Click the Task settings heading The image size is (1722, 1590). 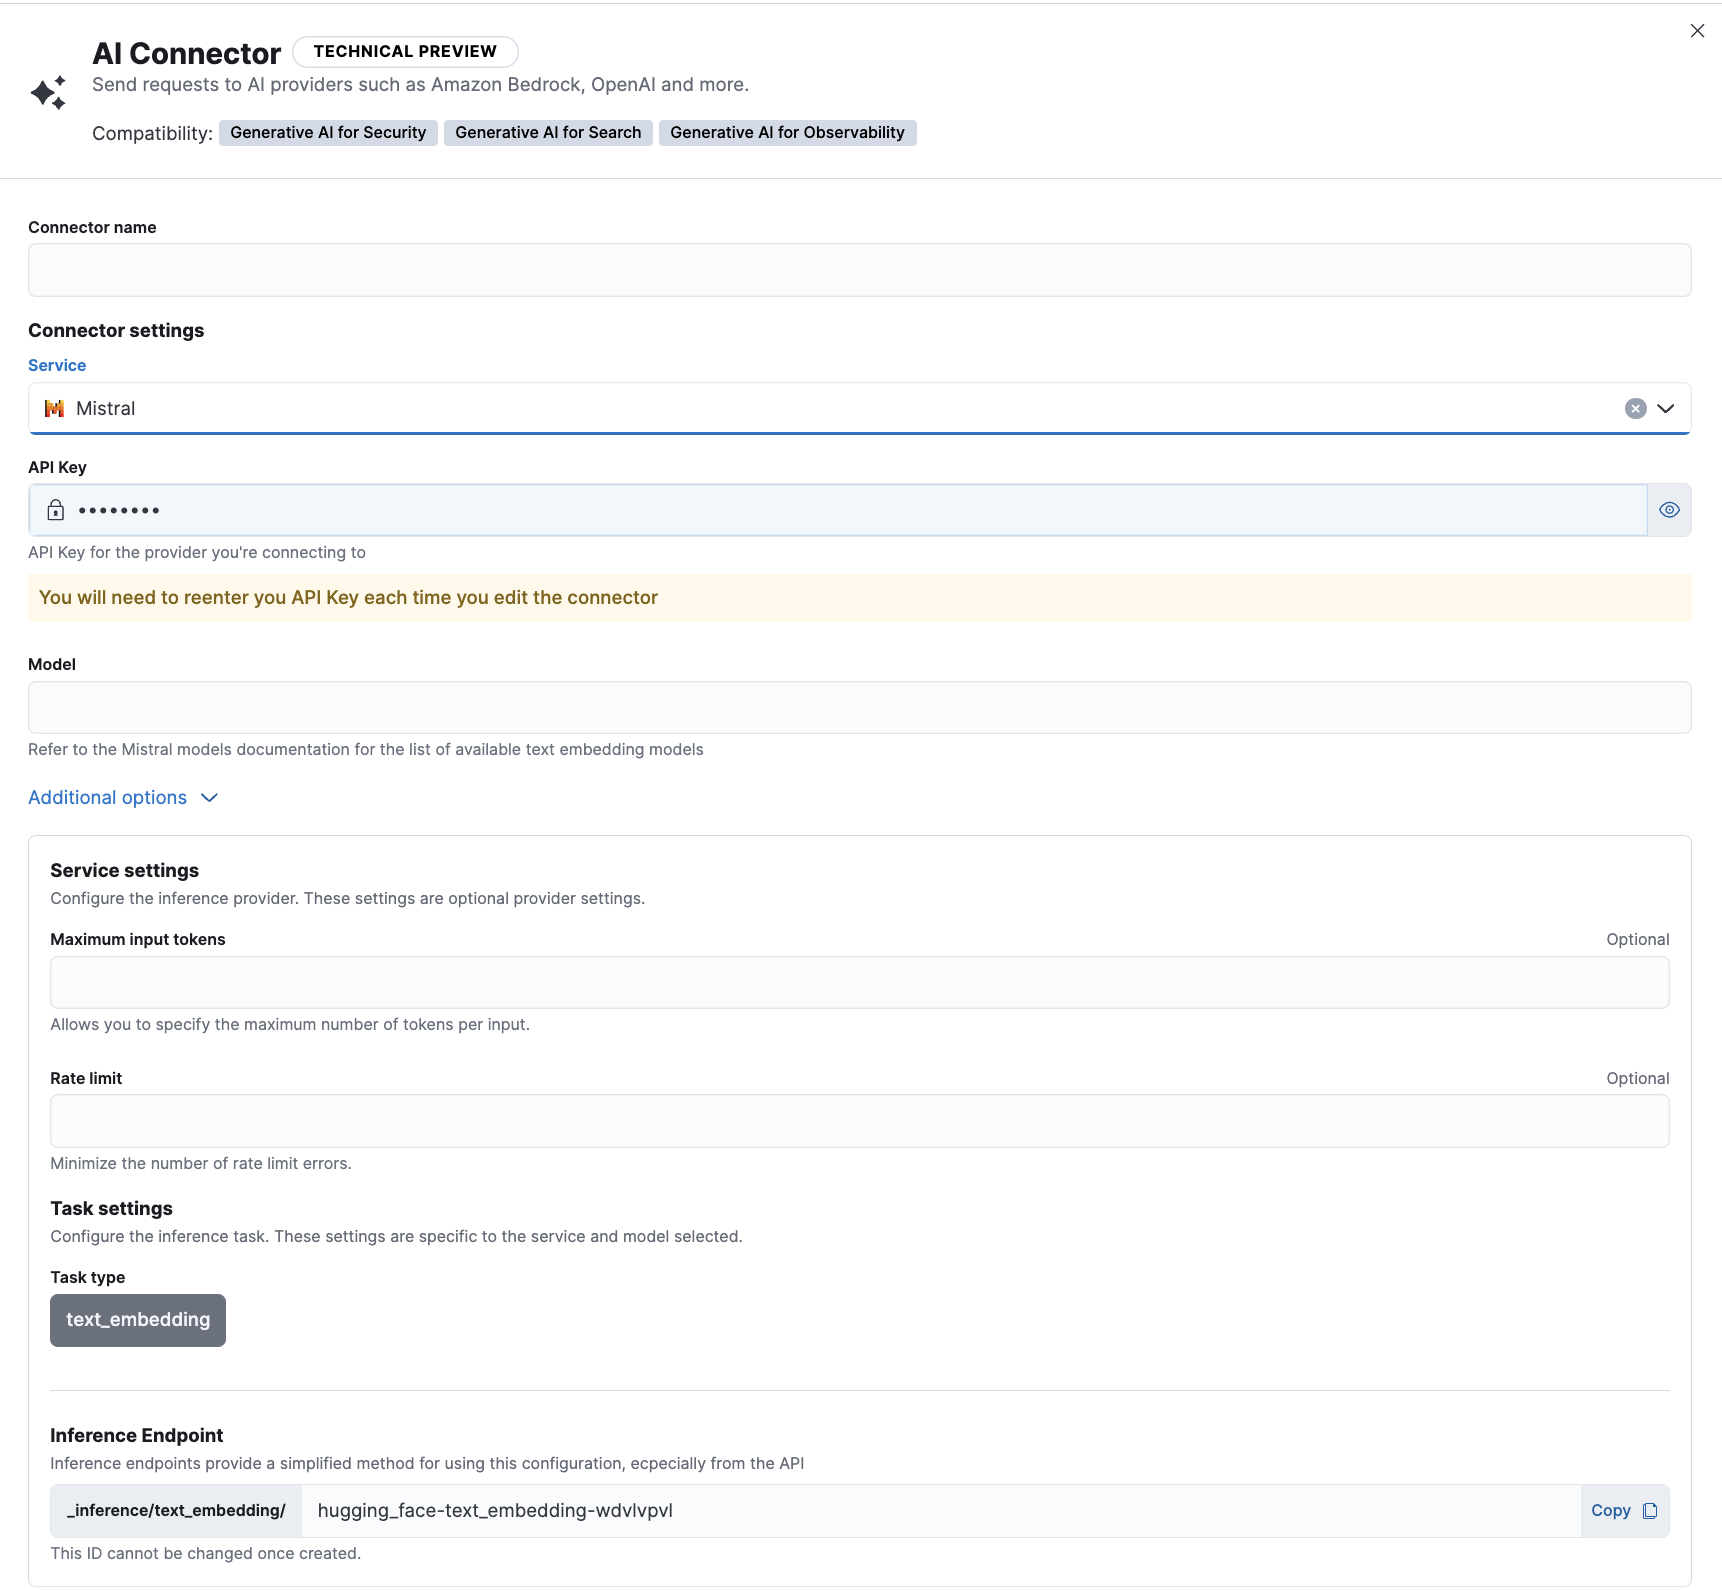pos(111,1209)
